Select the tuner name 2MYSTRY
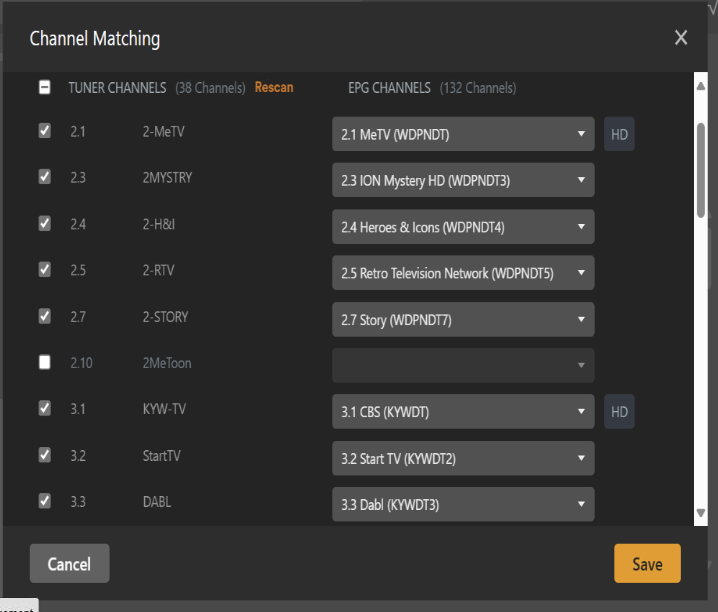718x612 pixels. pyautogui.click(x=167, y=178)
